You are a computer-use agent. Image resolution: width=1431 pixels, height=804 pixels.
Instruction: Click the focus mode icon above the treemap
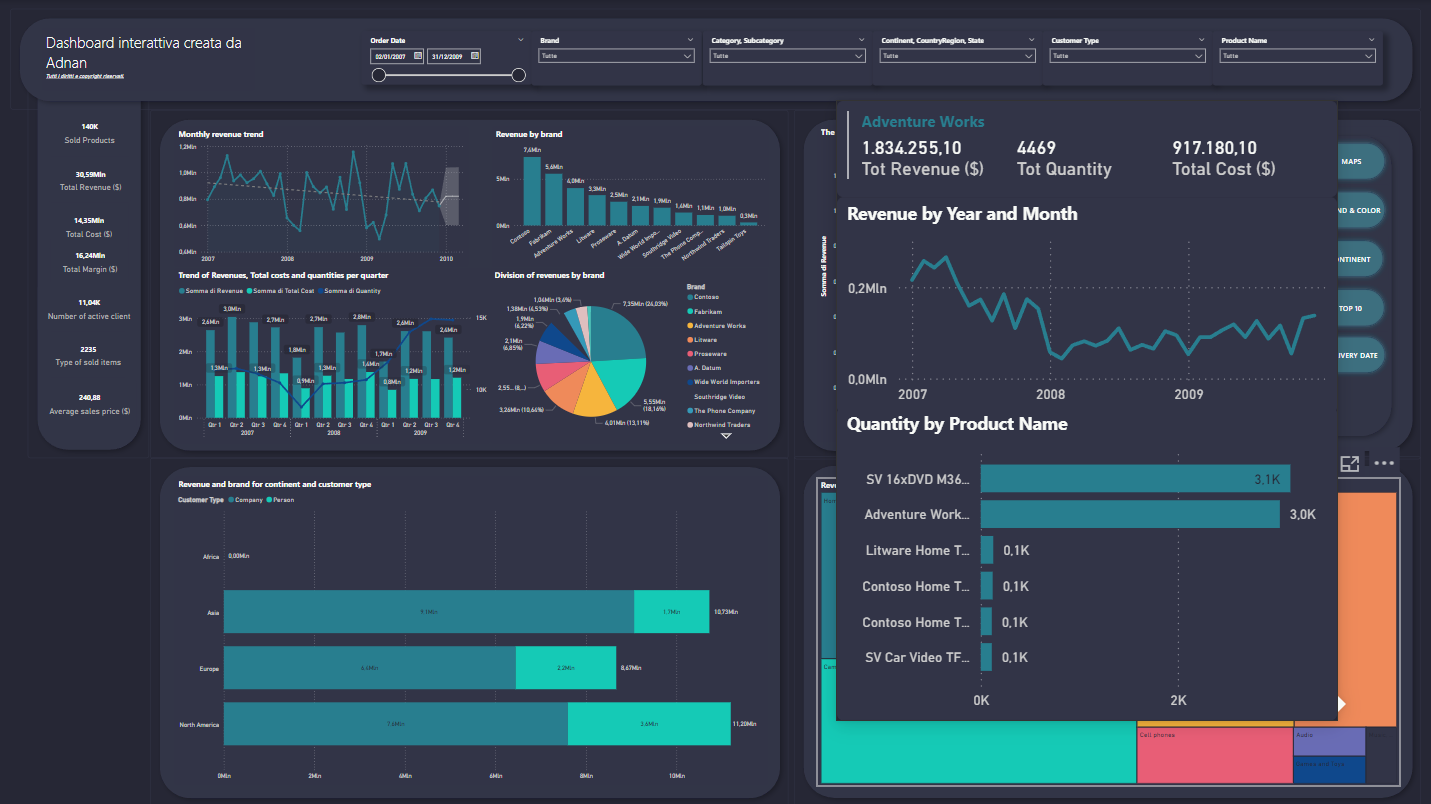tap(1350, 463)
